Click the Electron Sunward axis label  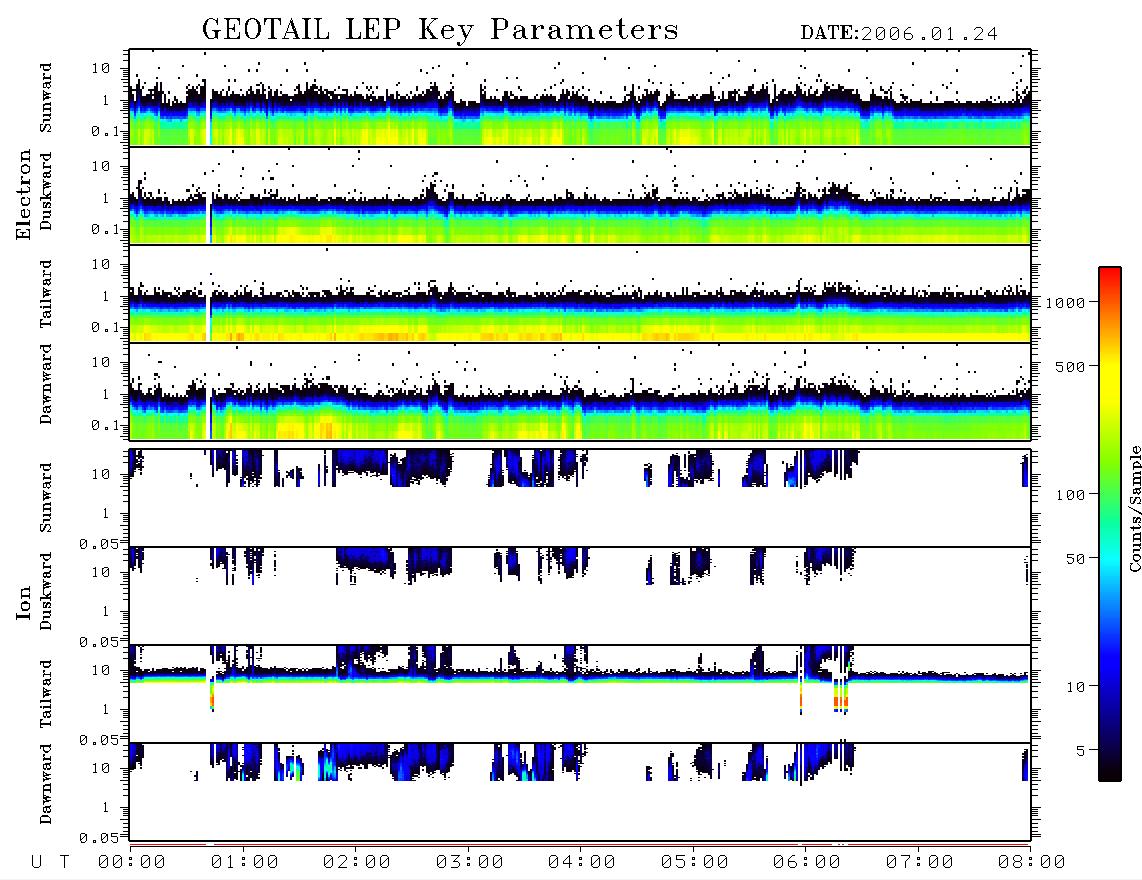tap(45, 98)
